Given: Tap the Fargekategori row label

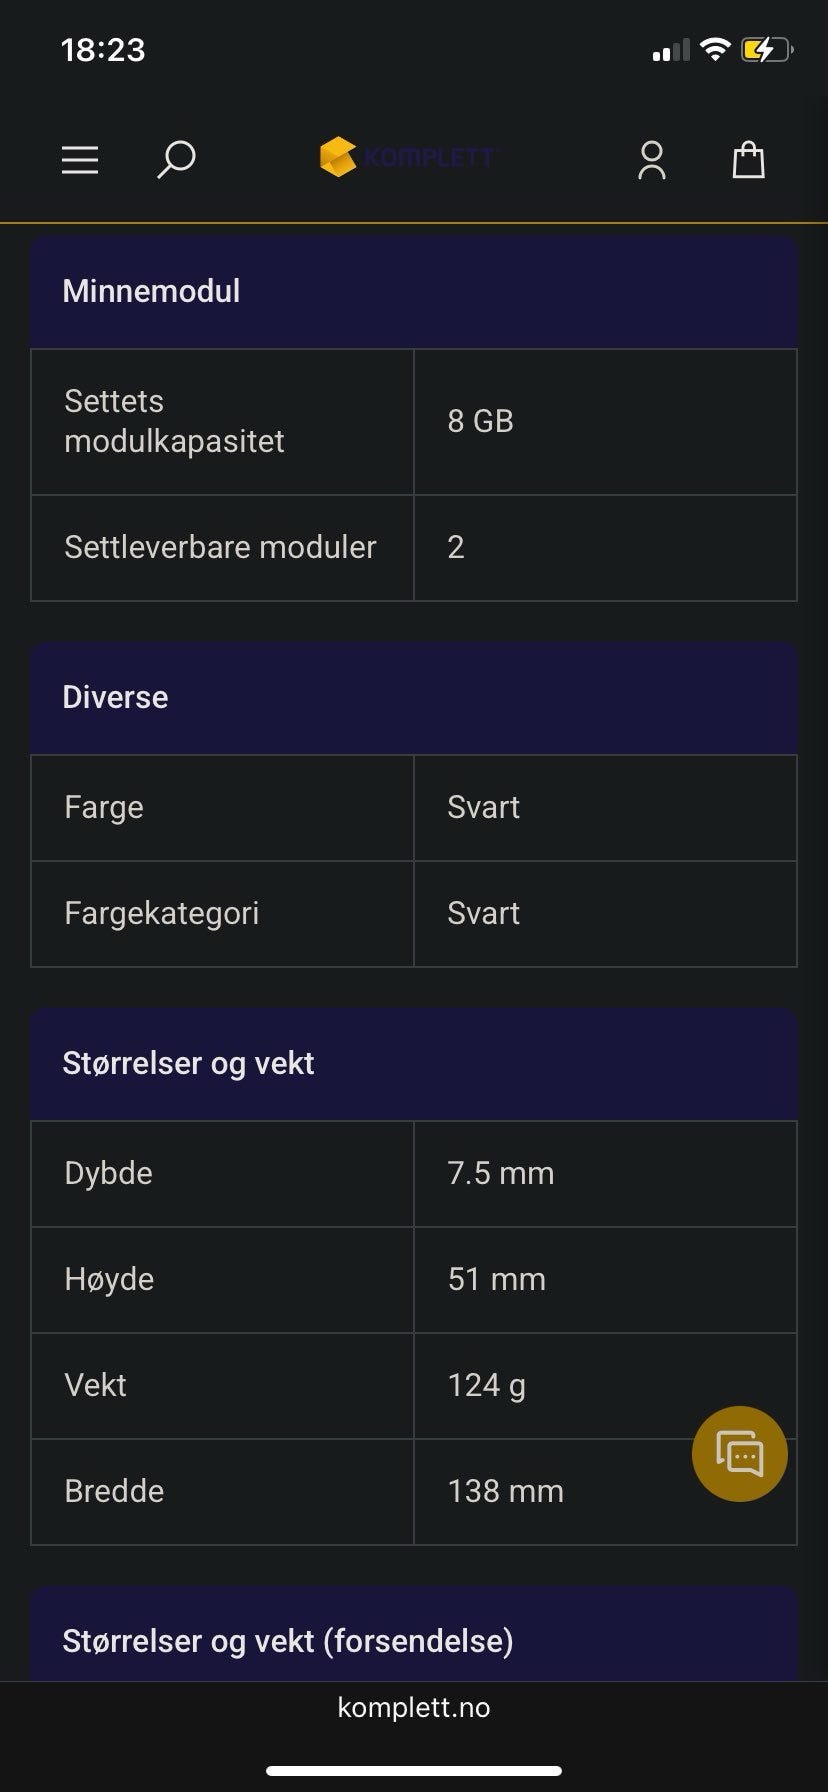Looking at the screenshot, I should pos(162,914).
